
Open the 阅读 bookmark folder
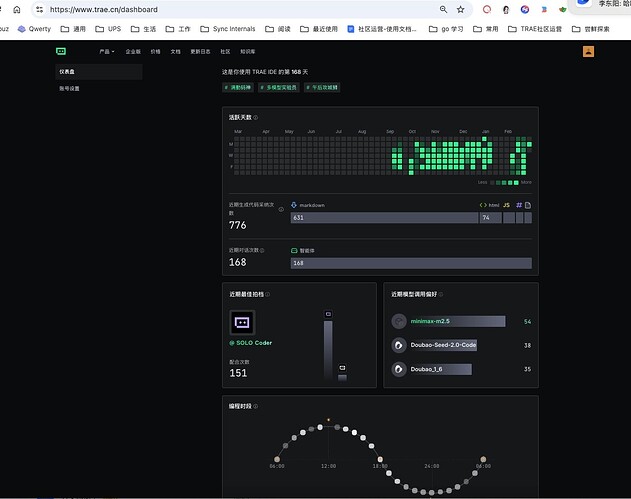[278, 29]
